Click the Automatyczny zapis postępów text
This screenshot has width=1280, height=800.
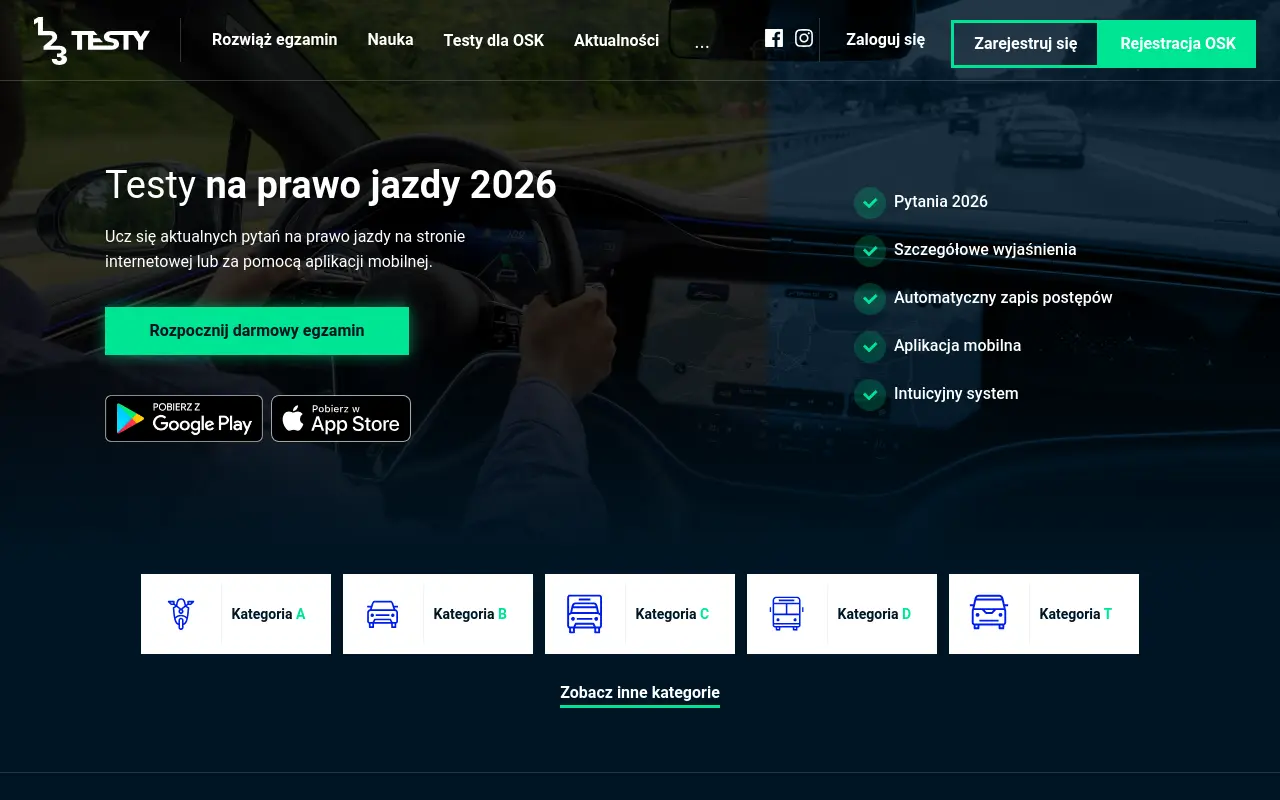pos(1003,298)
